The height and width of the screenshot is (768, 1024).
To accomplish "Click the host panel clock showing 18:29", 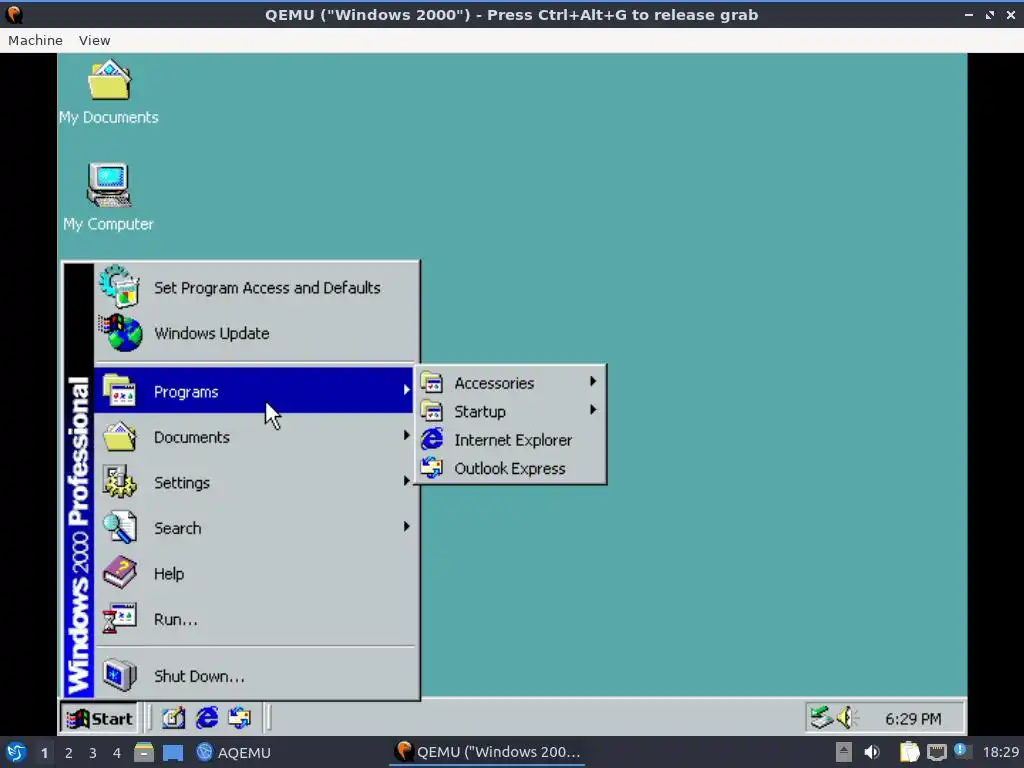I will tap(1001, 752).
